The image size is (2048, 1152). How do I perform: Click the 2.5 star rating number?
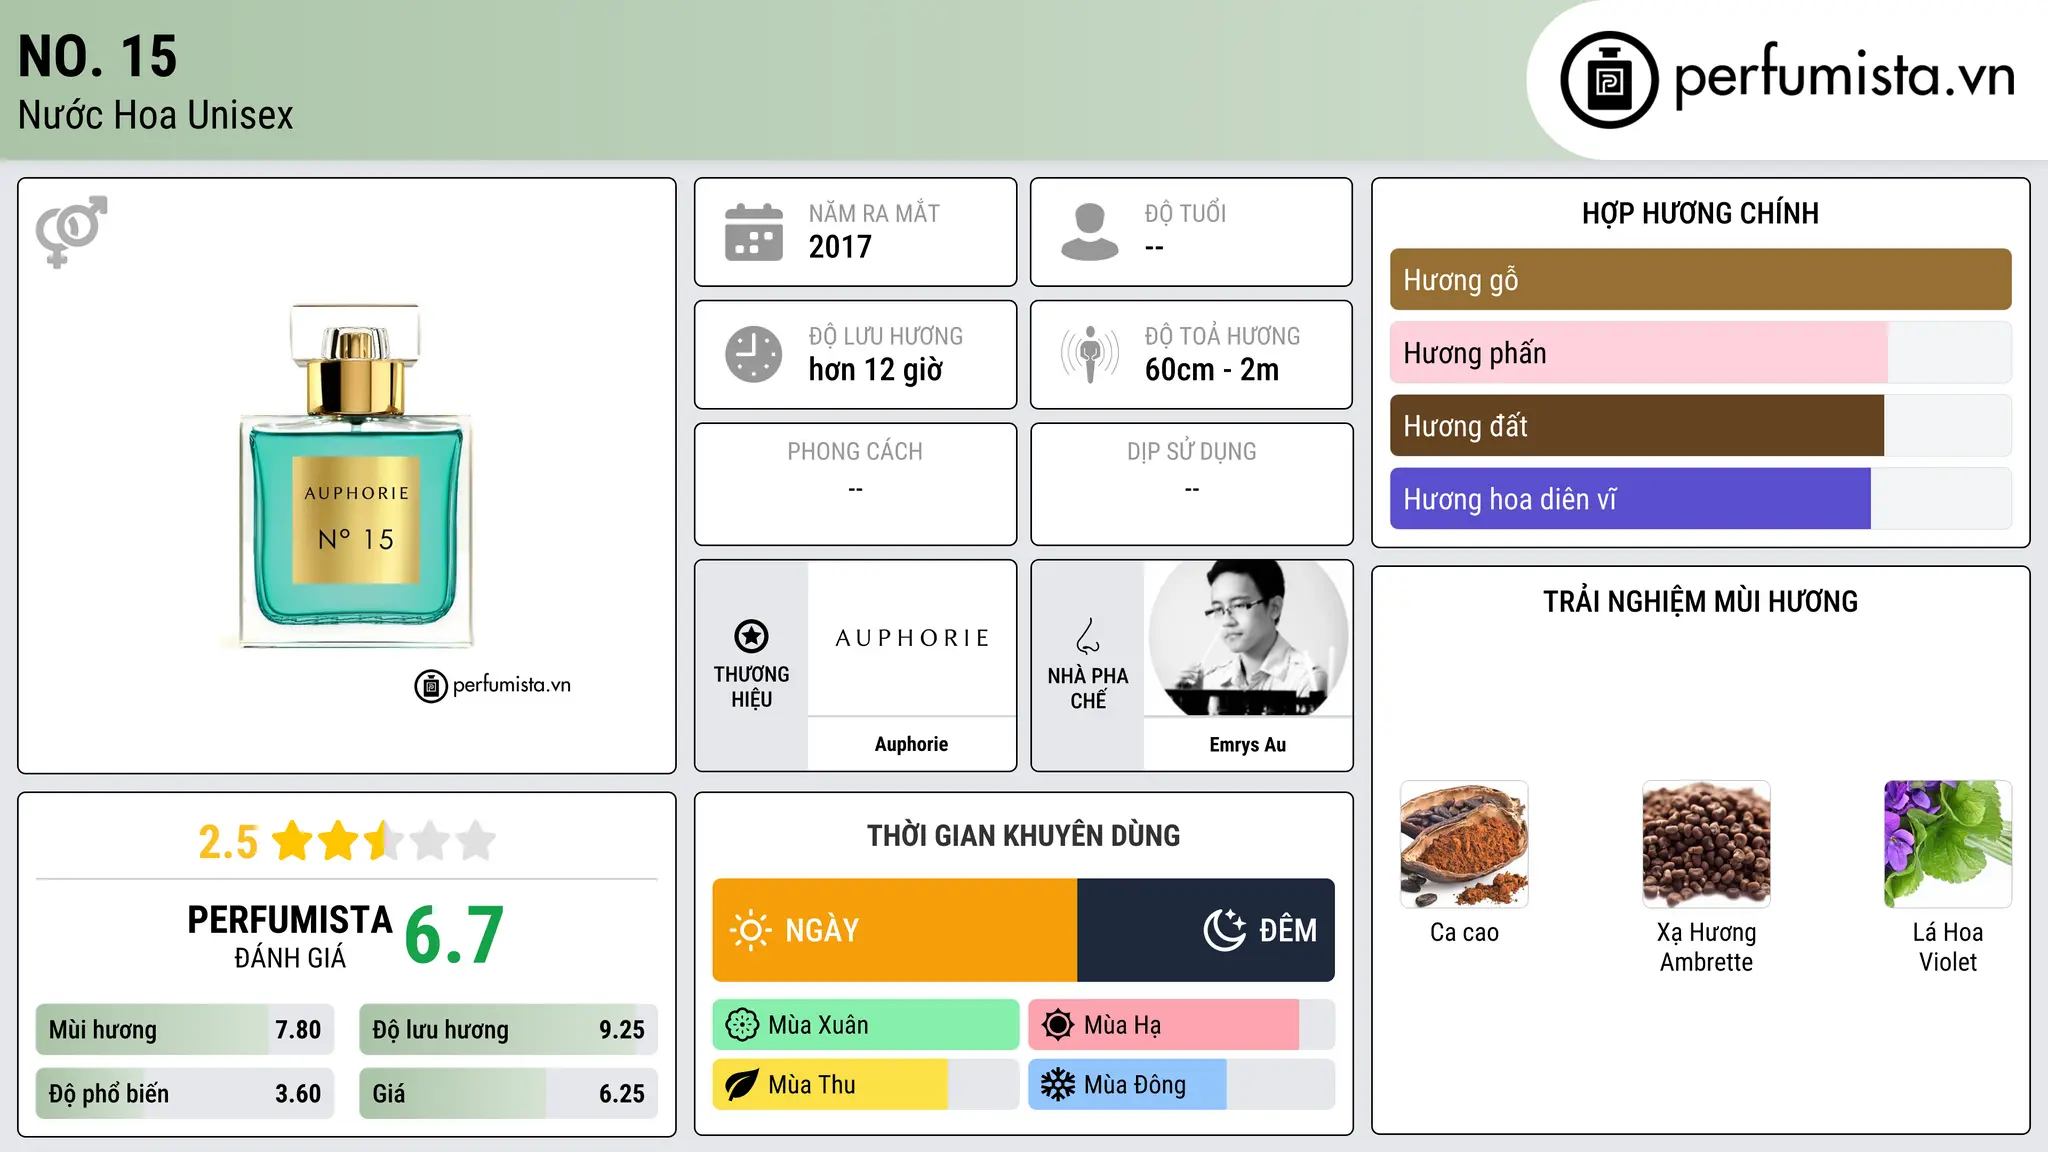coord(228,842)
